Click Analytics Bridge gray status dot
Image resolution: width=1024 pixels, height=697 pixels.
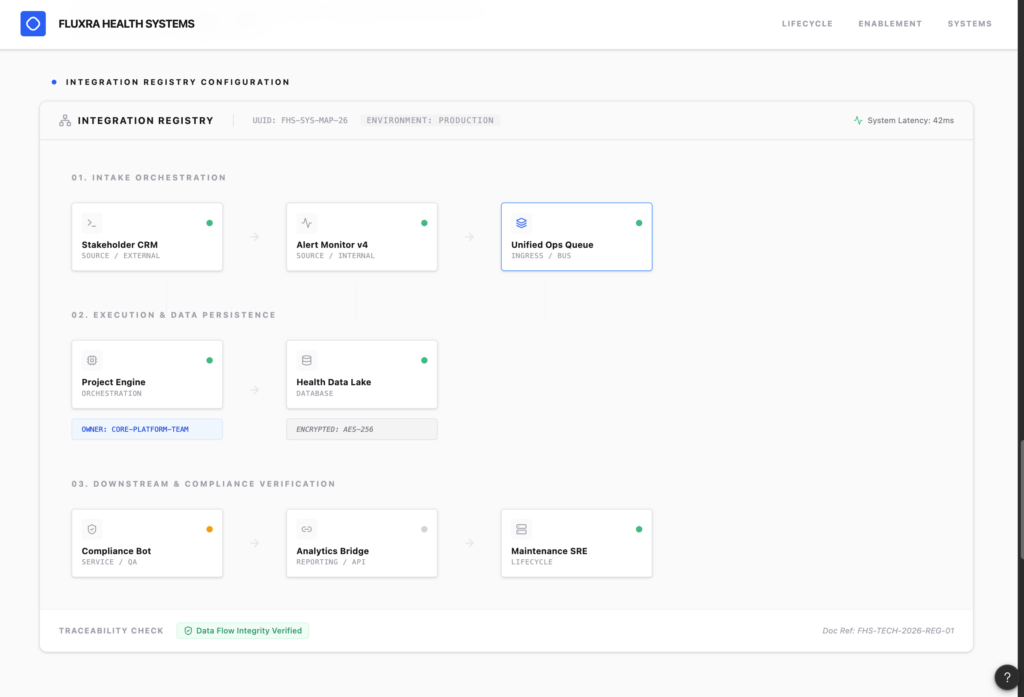click(x=424, y=529)
